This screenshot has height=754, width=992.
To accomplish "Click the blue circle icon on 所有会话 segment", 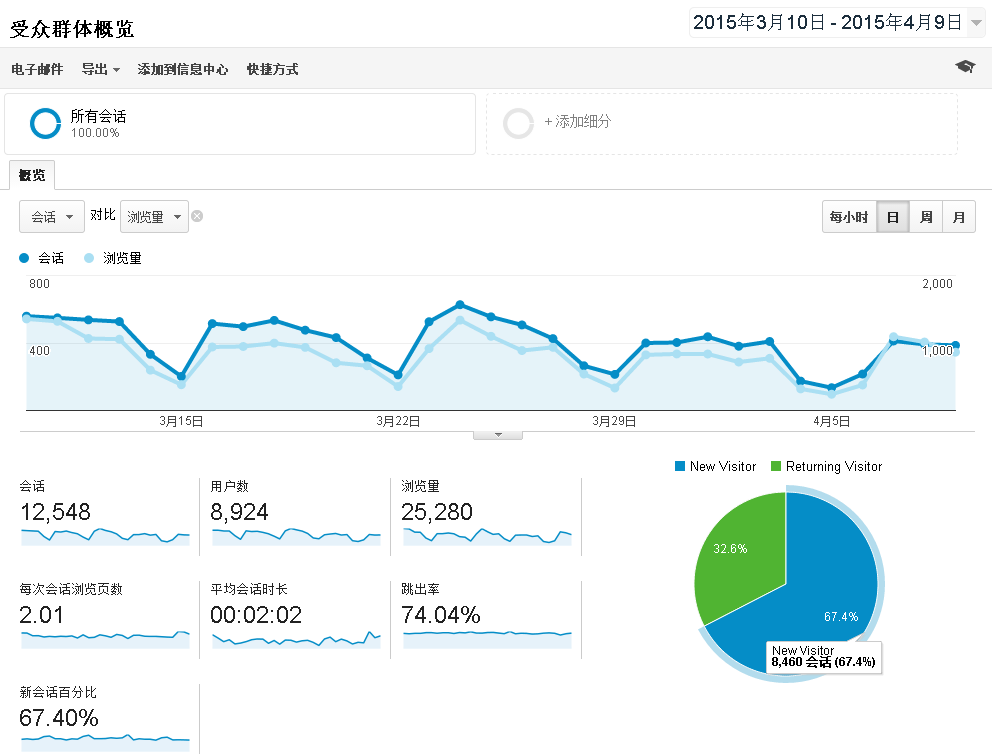I will pos(44,123).
